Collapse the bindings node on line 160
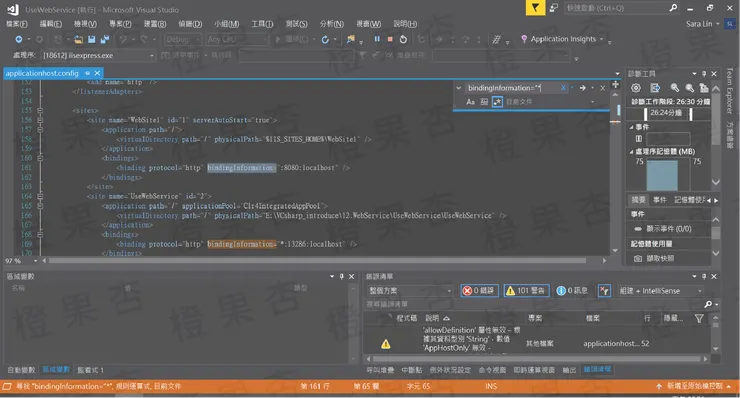740x398 pixels. [40, 158]
